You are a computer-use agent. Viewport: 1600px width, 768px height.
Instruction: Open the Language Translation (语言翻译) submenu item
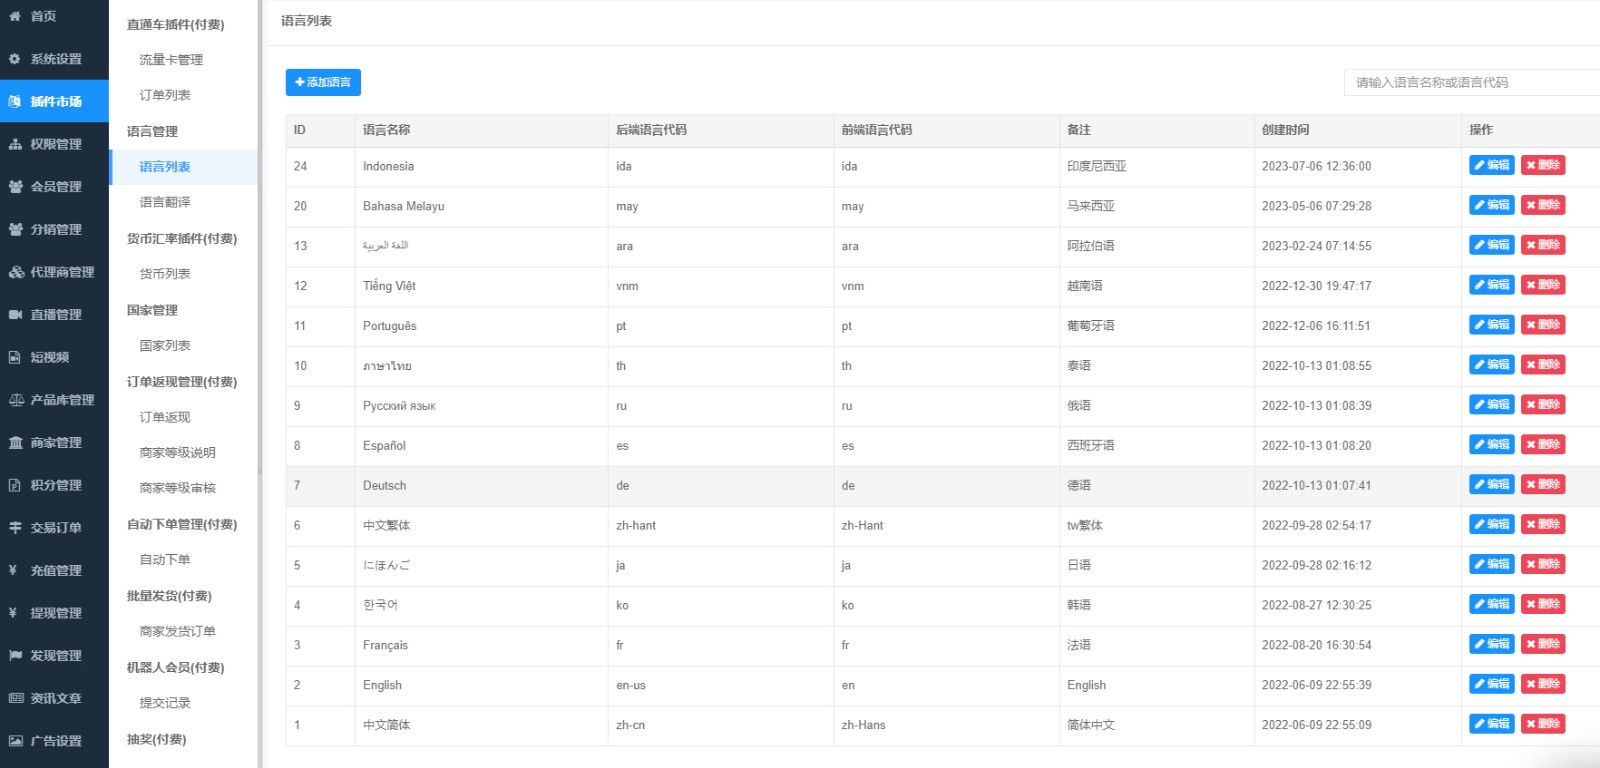[165, 202]
